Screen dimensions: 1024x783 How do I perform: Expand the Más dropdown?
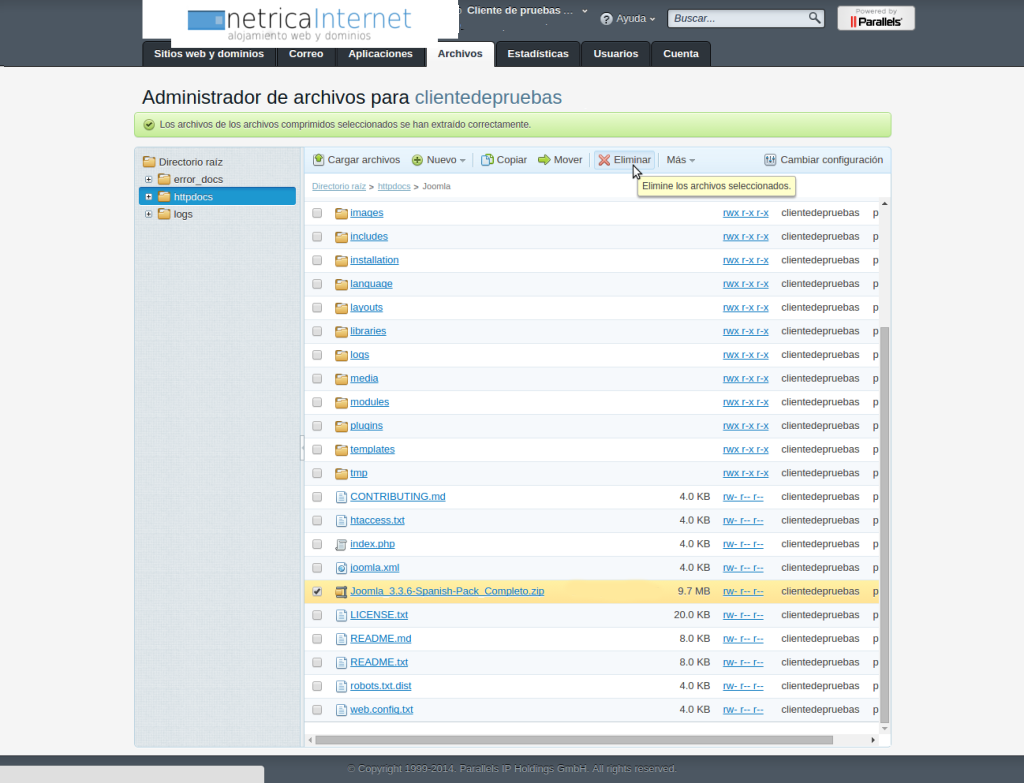click(x=680, y=160)
